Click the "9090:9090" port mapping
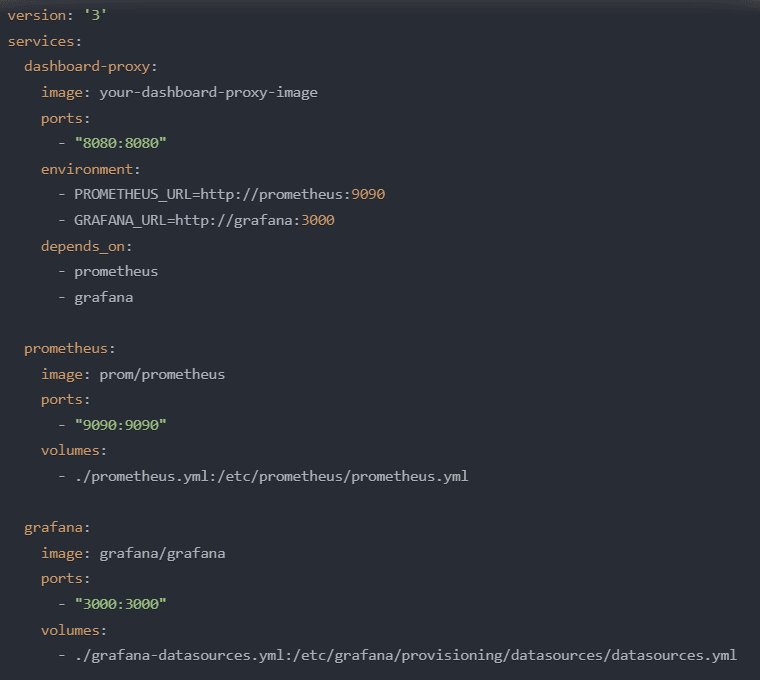 (121, 425)
